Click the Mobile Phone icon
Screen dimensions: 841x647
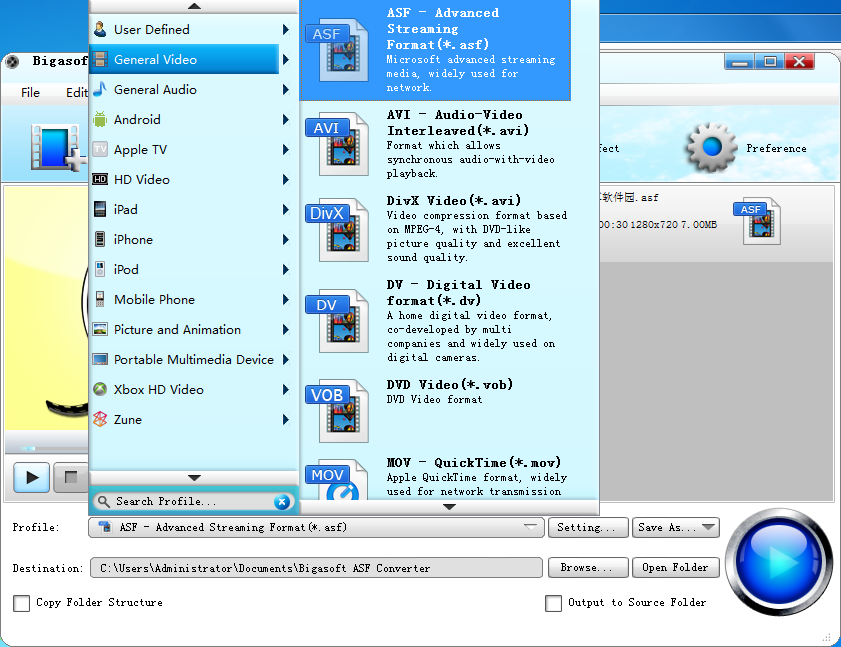point(100,299)
